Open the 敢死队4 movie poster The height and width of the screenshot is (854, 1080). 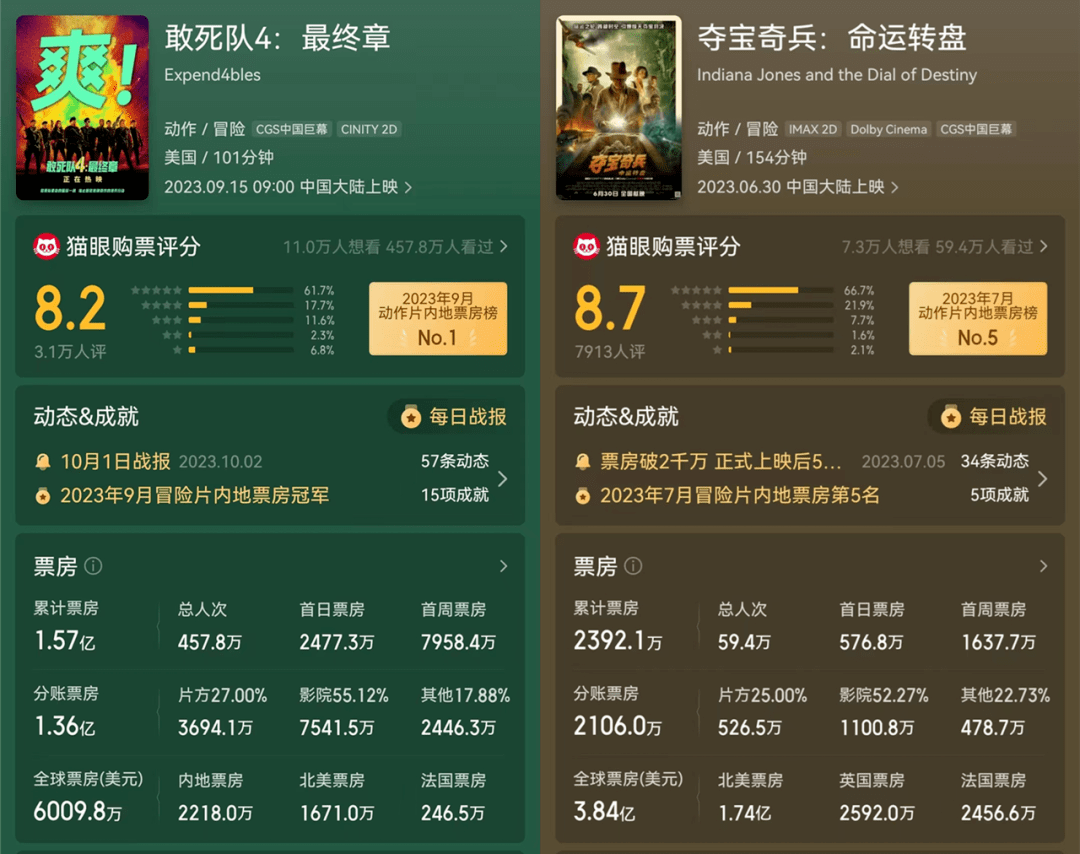pos(82,108)
